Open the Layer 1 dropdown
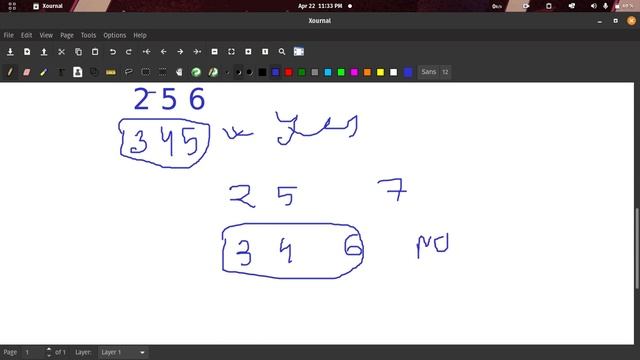This screenshot has height=360, width=640. (x=123, y=352)
